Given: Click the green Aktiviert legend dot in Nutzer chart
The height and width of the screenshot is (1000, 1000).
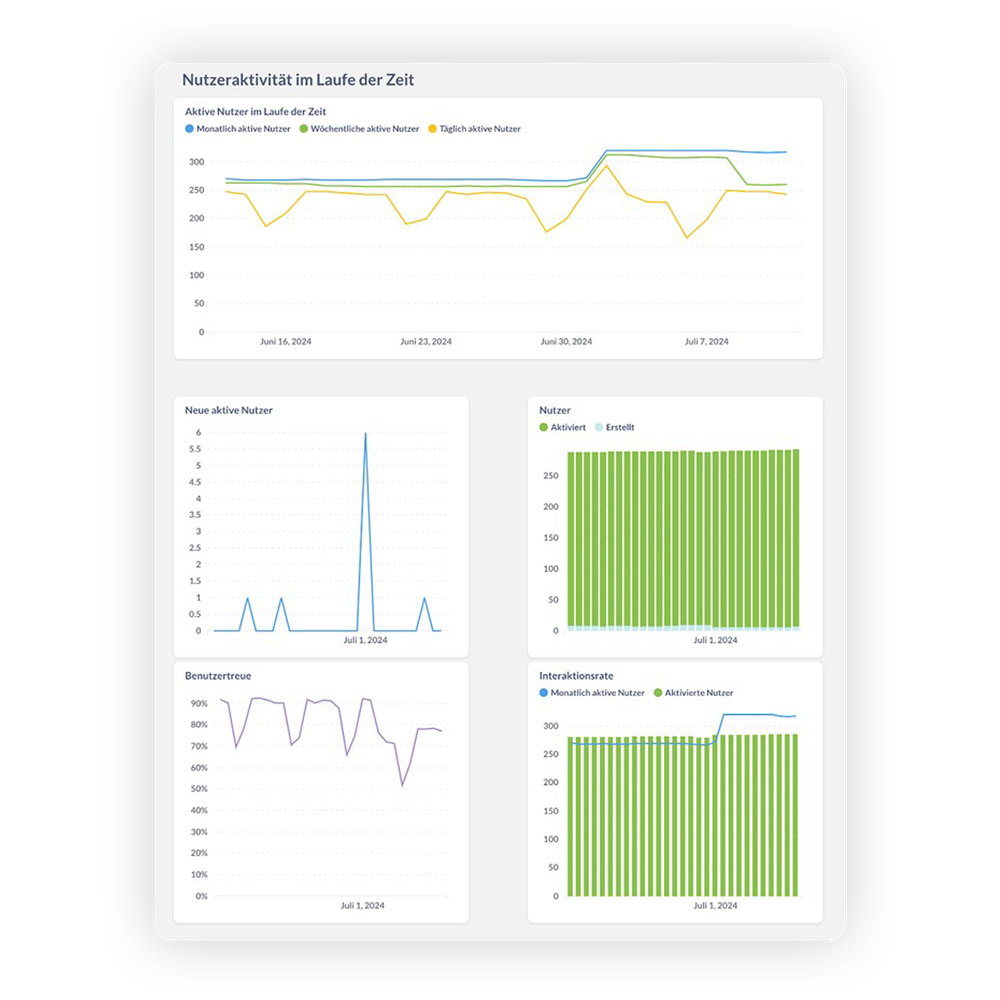Looking at the screenshot, I should 543,427.
